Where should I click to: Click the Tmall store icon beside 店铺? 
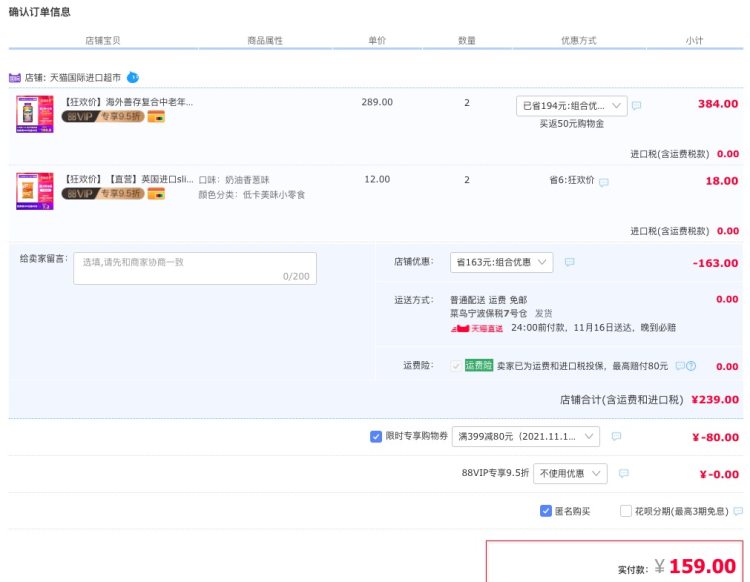coord(14,77)
